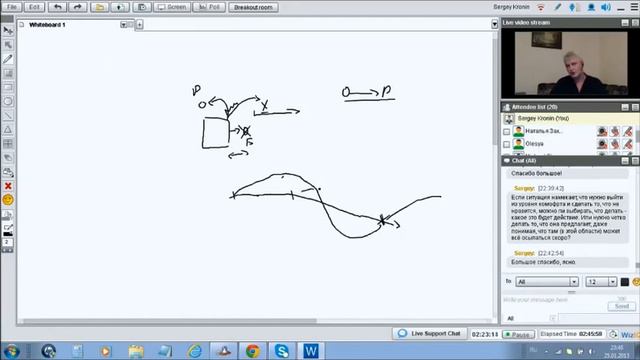This screenshot has height=360, width=640.
Task: Select the triangle shape tool
Action: [8, 130]
